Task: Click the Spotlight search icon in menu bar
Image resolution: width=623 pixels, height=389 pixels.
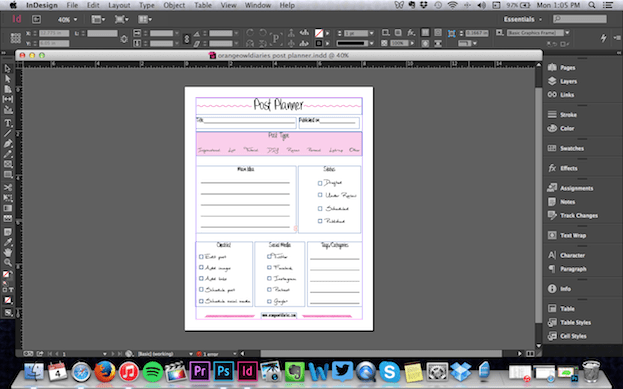Action: coord(592,5)
